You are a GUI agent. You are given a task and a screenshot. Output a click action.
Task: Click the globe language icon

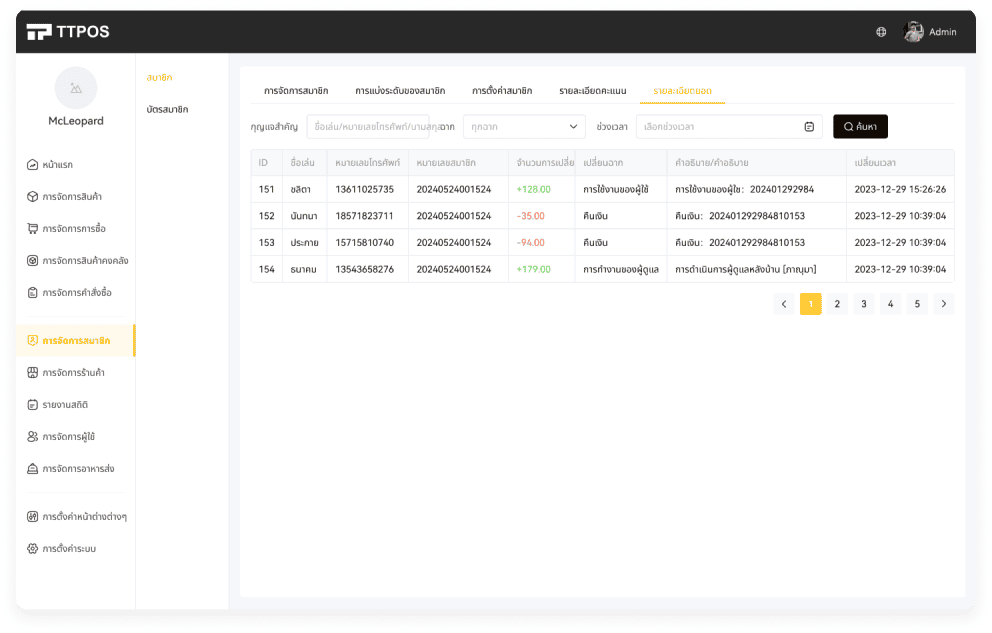click(881, 32)
